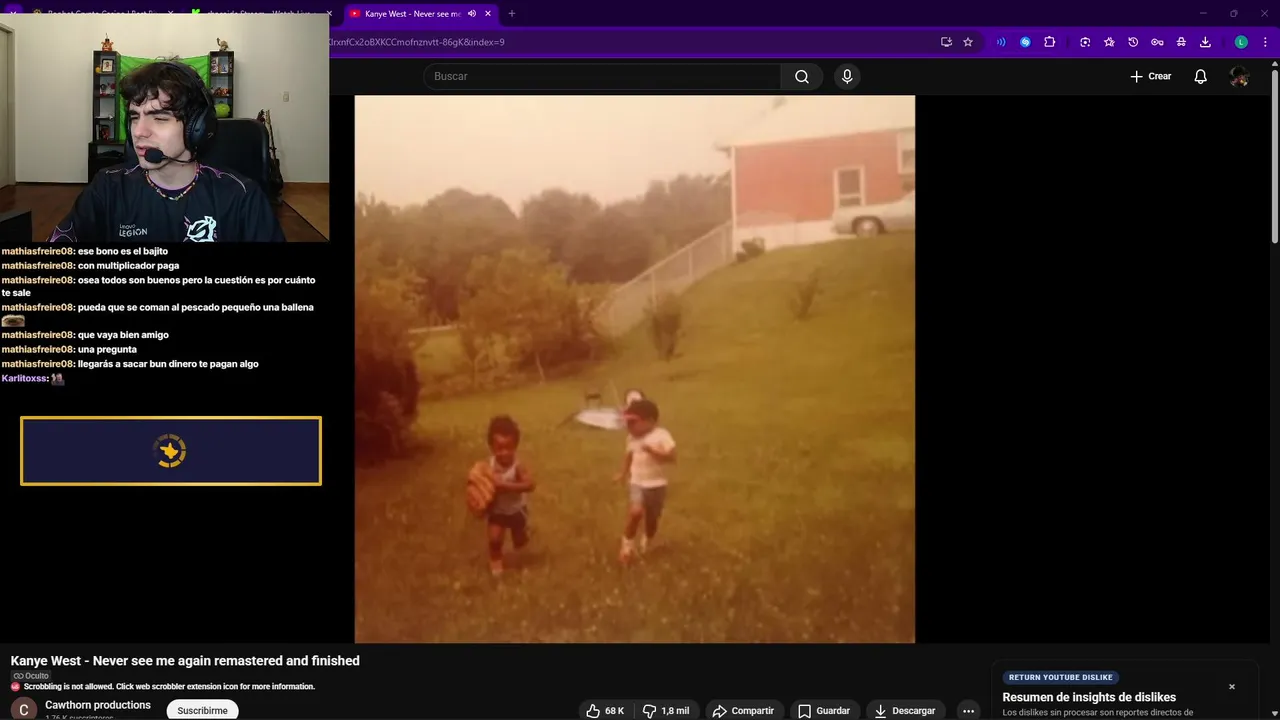Image resolution: width=1280 pixels, height=720 pixels.
Task: Click chat message 'ese bono es el bajito'
Action: [x=123, y=251]
